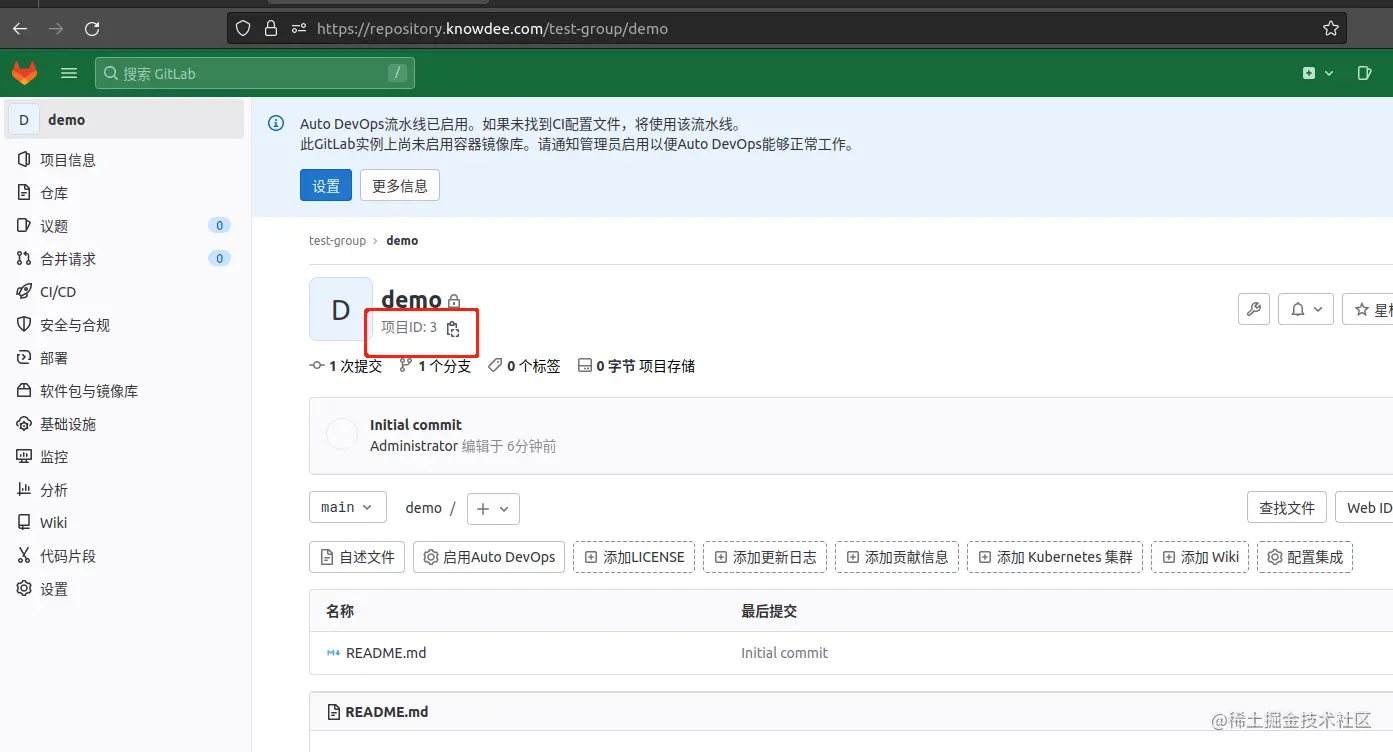
Task: Click Initial commit in the 最后提交 column
Action: pyautogui.click(x=784, y=653)
